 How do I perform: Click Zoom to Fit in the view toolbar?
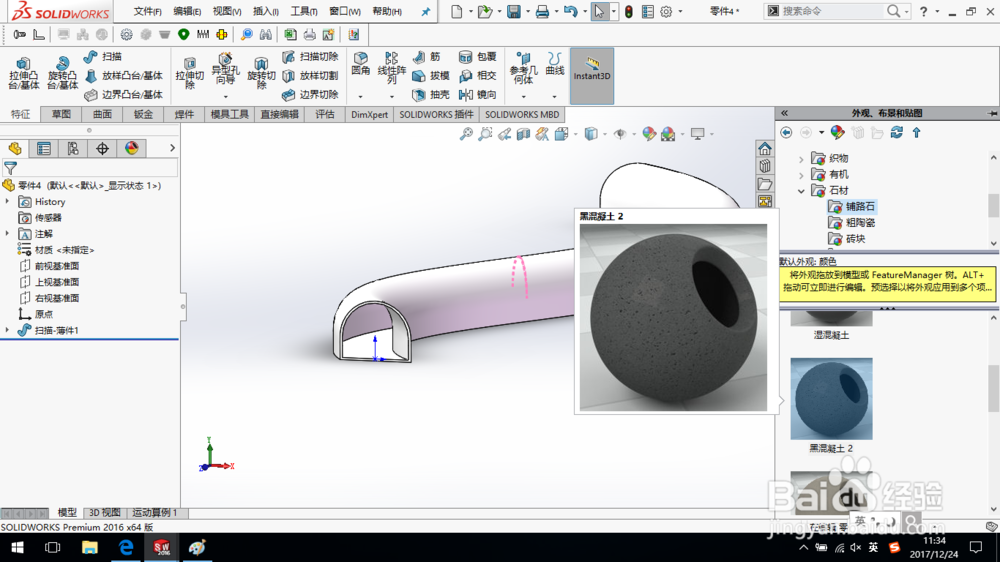click(466, 134)
